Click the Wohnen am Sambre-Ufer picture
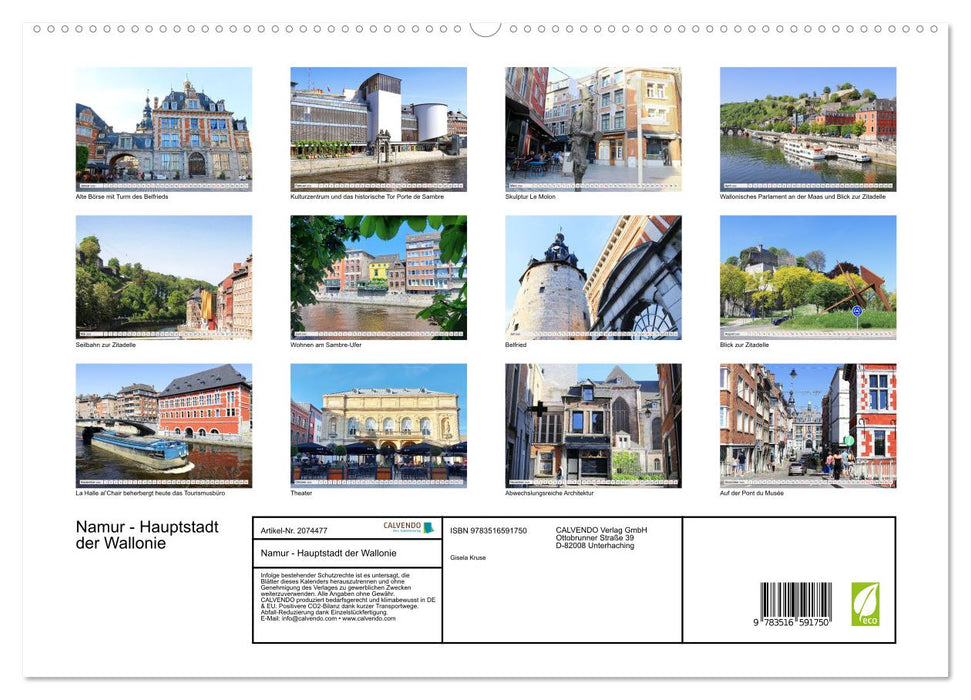Image resolution: width=971 pixels, height=700 pixels. [377, 278]
